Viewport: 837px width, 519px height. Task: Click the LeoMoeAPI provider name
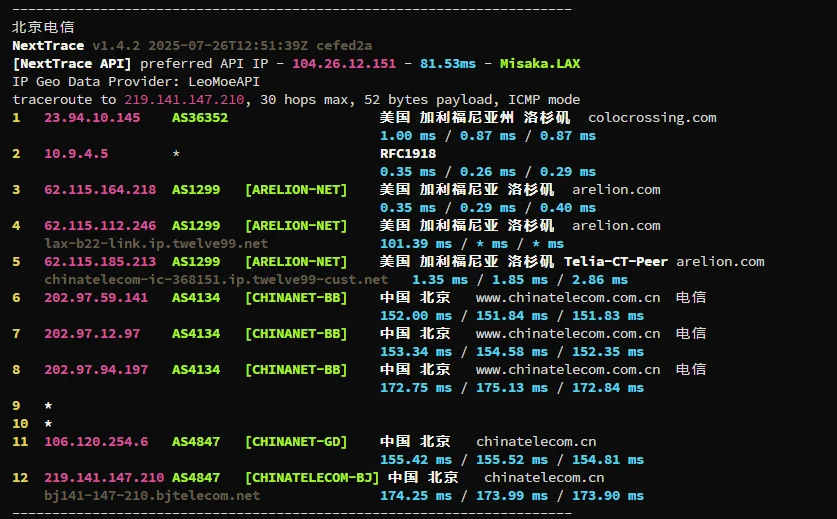(216, 82)
